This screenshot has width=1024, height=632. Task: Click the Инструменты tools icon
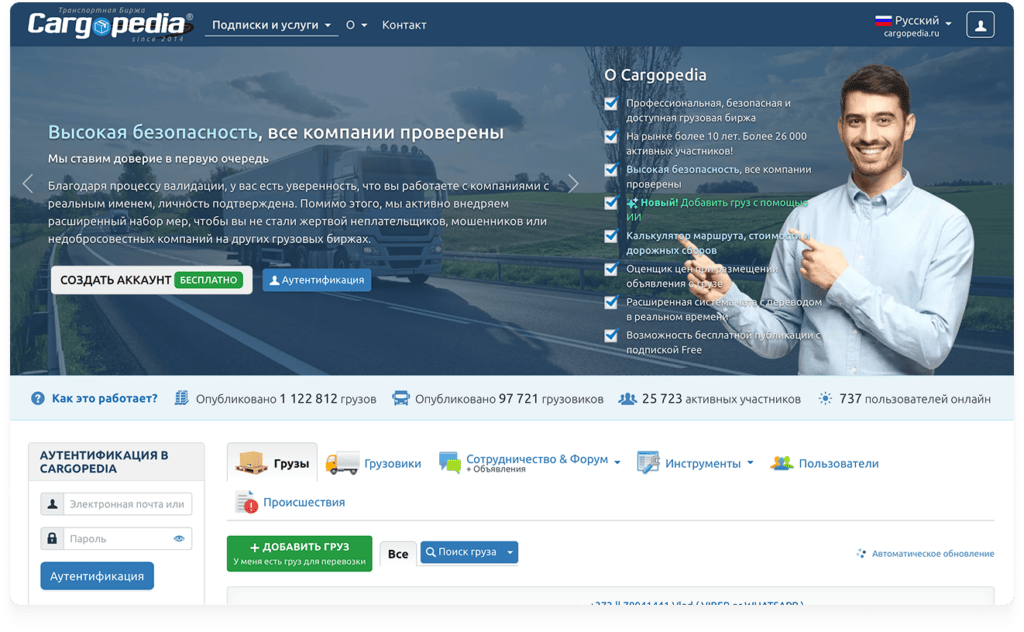click(650, 463)
